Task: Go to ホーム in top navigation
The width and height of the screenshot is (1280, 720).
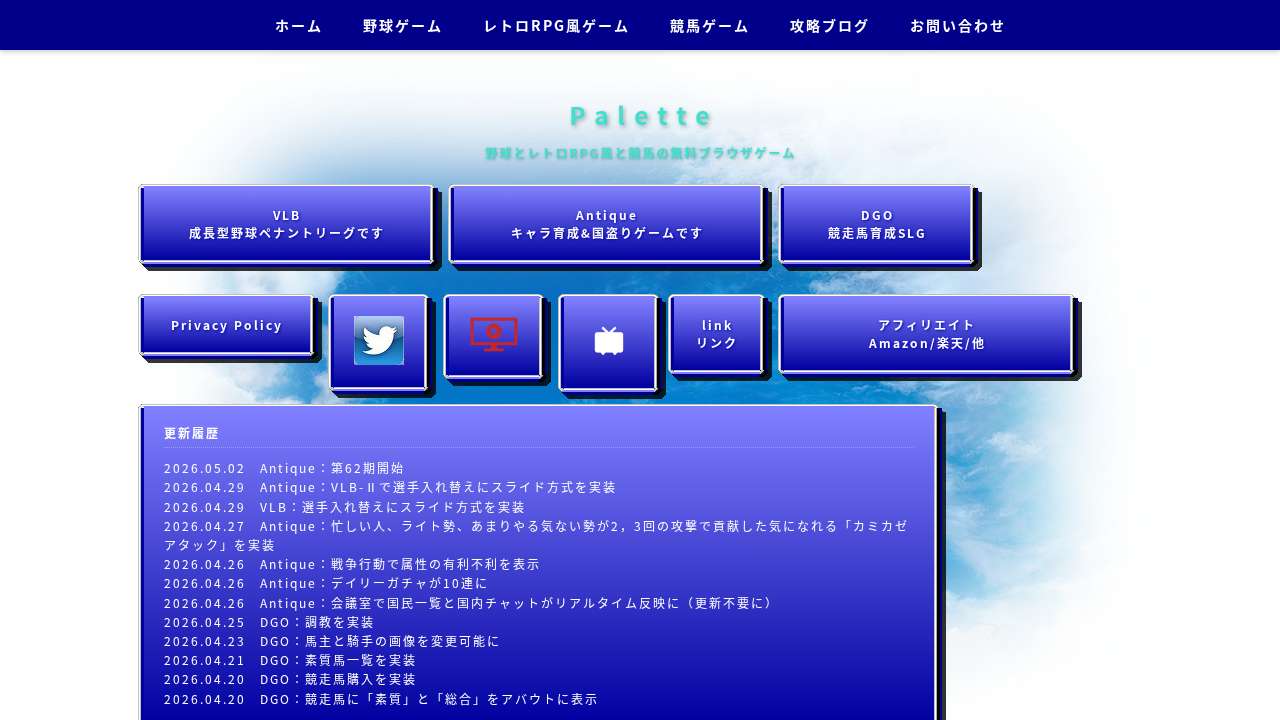Action: pos(298,26)
